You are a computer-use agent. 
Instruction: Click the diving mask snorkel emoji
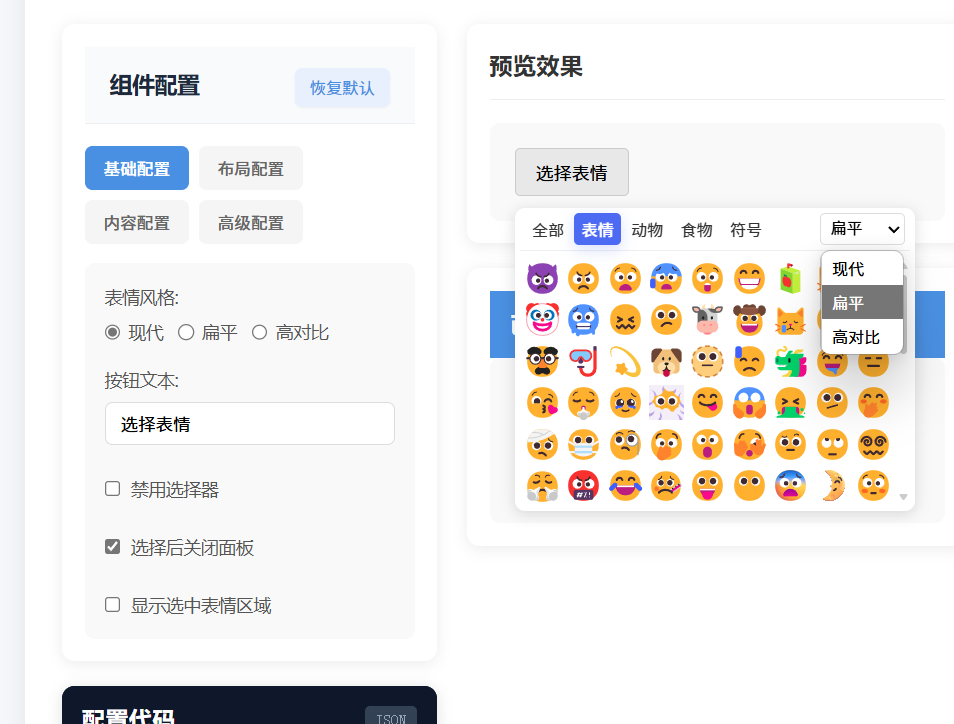tap(584, 361)
